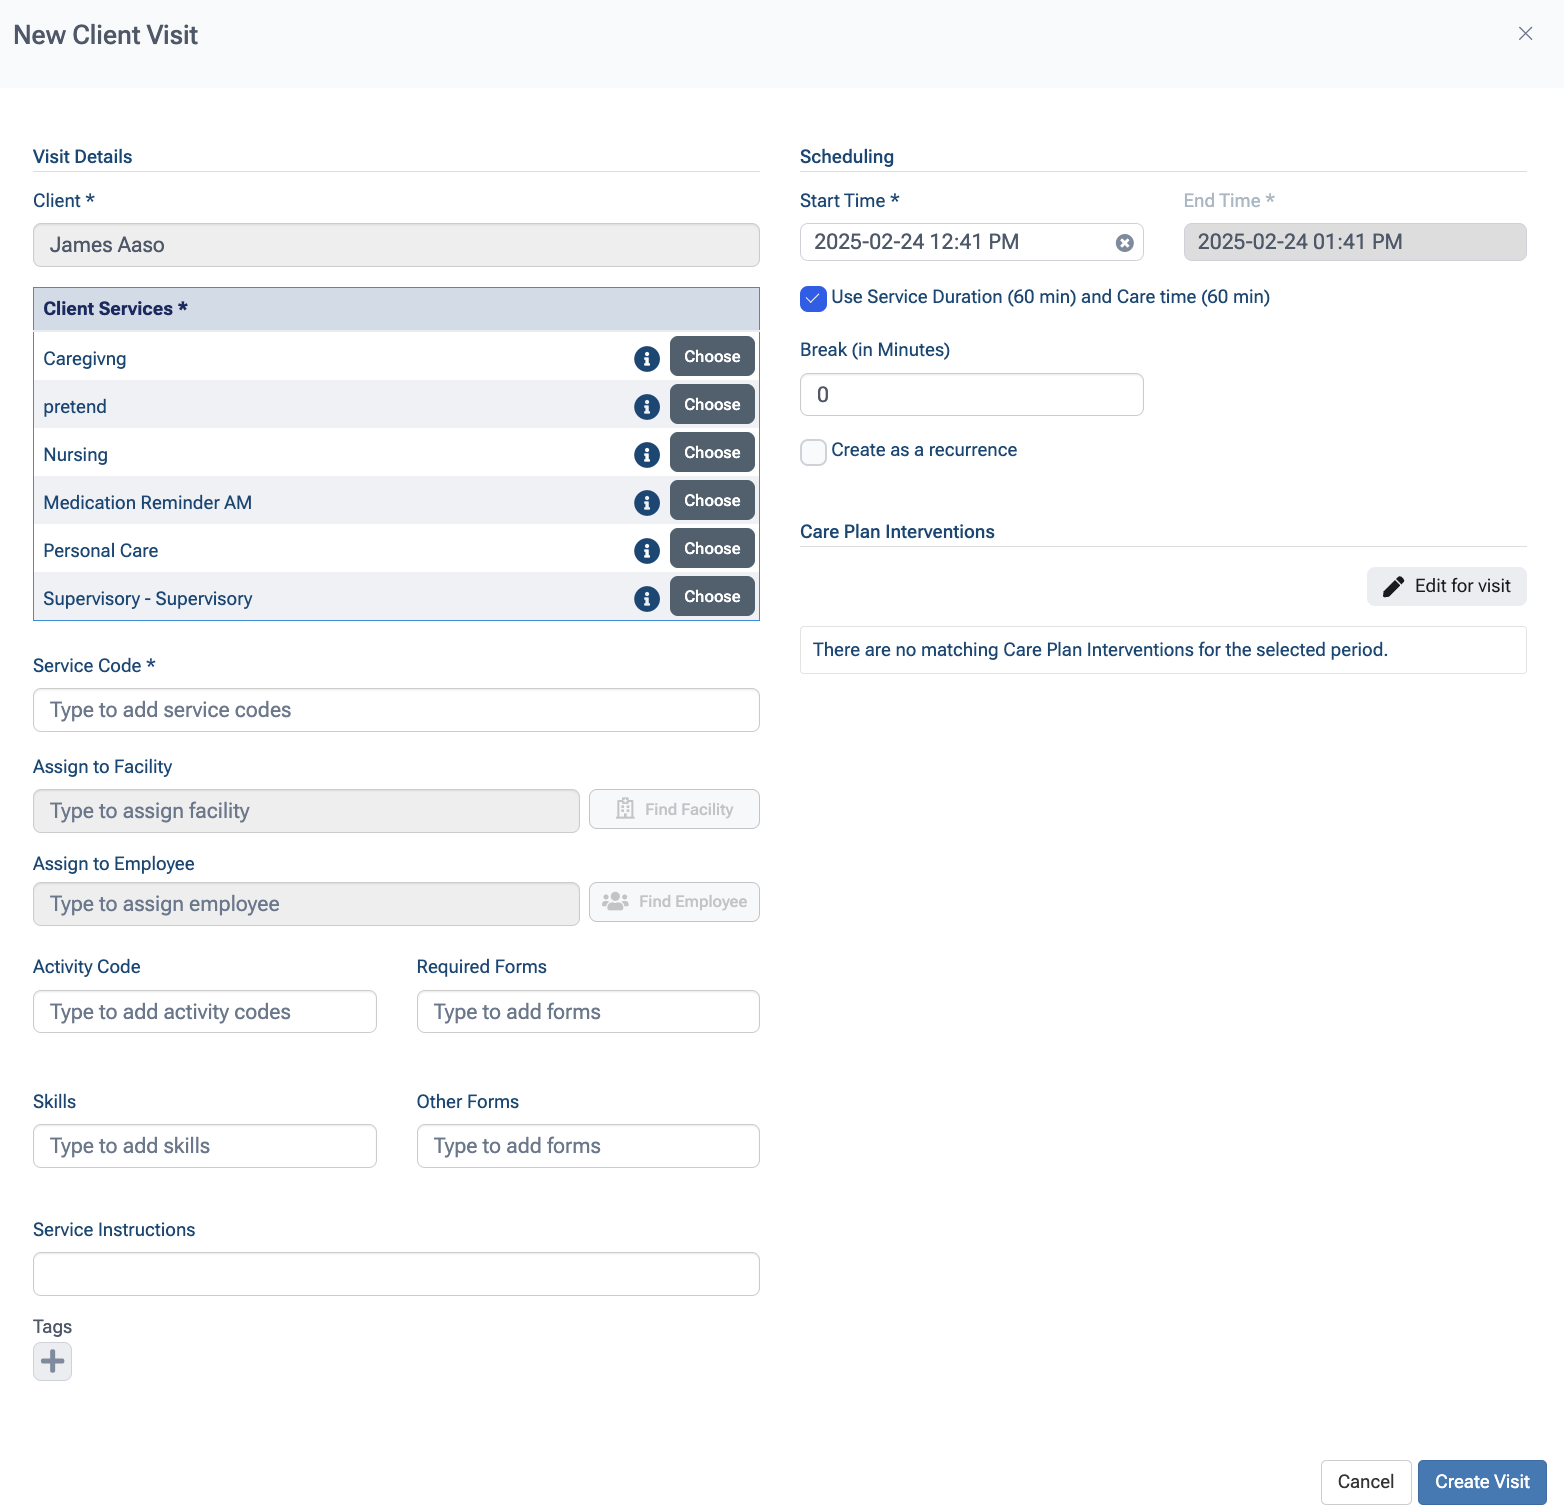Open the Service Code selection field
This screenshot has height=1508, width=1564.
396,710
